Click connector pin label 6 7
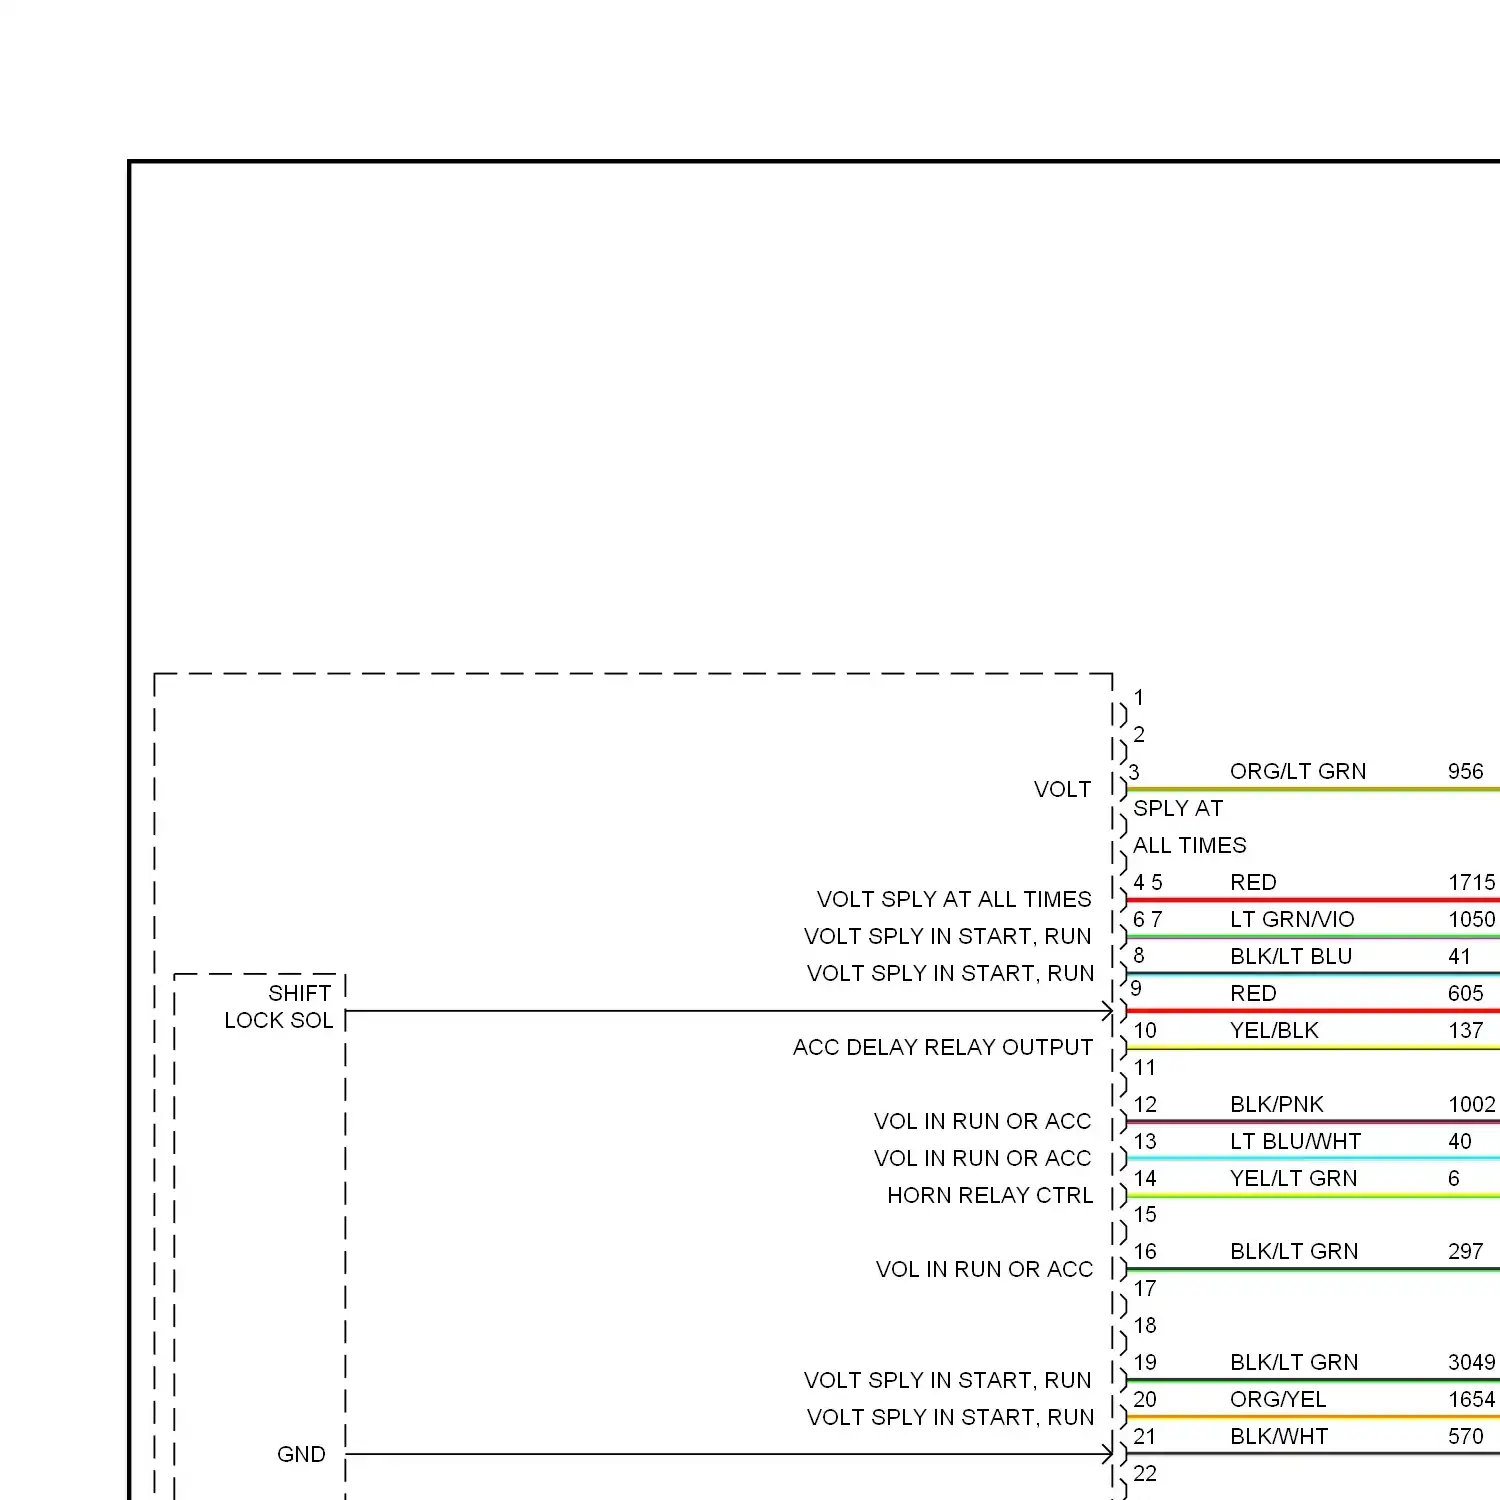Image resolution: width=1500 pixels, height=1500 pixels. coord(1148,919)
